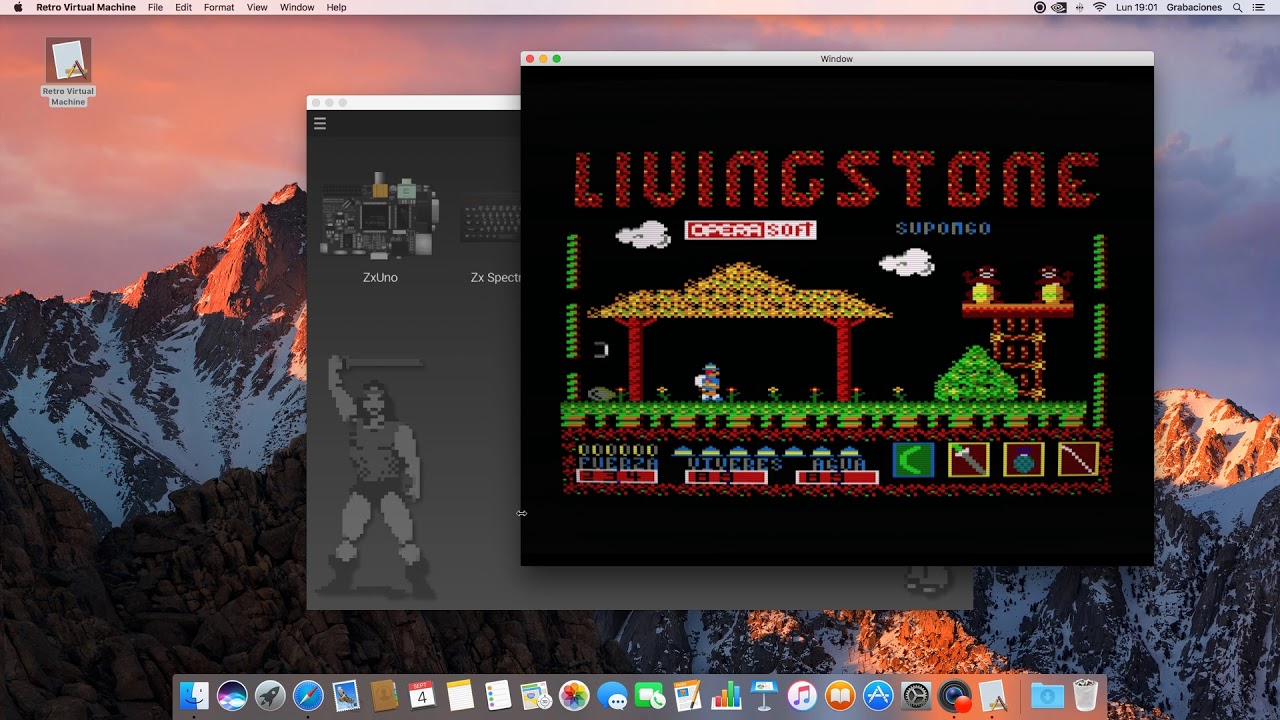The height and width of the screenshot is (720, 1280).
Task: Open FaceTime from the dock
Action: click(650, 695)
